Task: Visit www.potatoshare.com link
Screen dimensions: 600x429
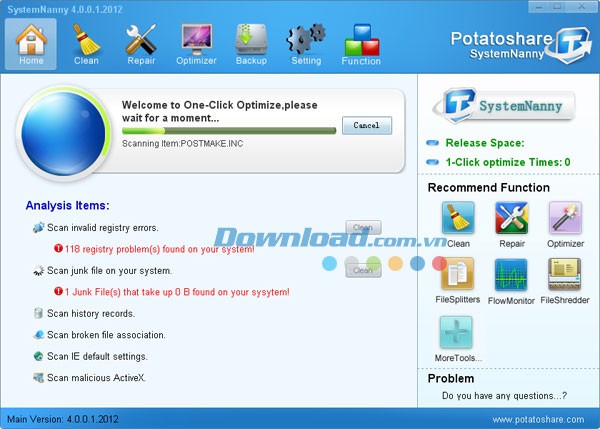Action: click(x=538, y=419)
